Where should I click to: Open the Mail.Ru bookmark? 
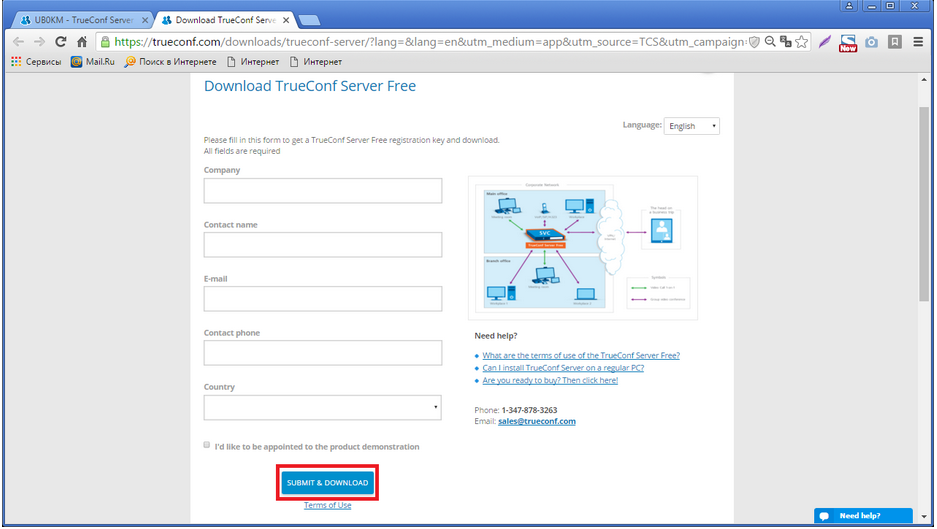tap(93, 62)
